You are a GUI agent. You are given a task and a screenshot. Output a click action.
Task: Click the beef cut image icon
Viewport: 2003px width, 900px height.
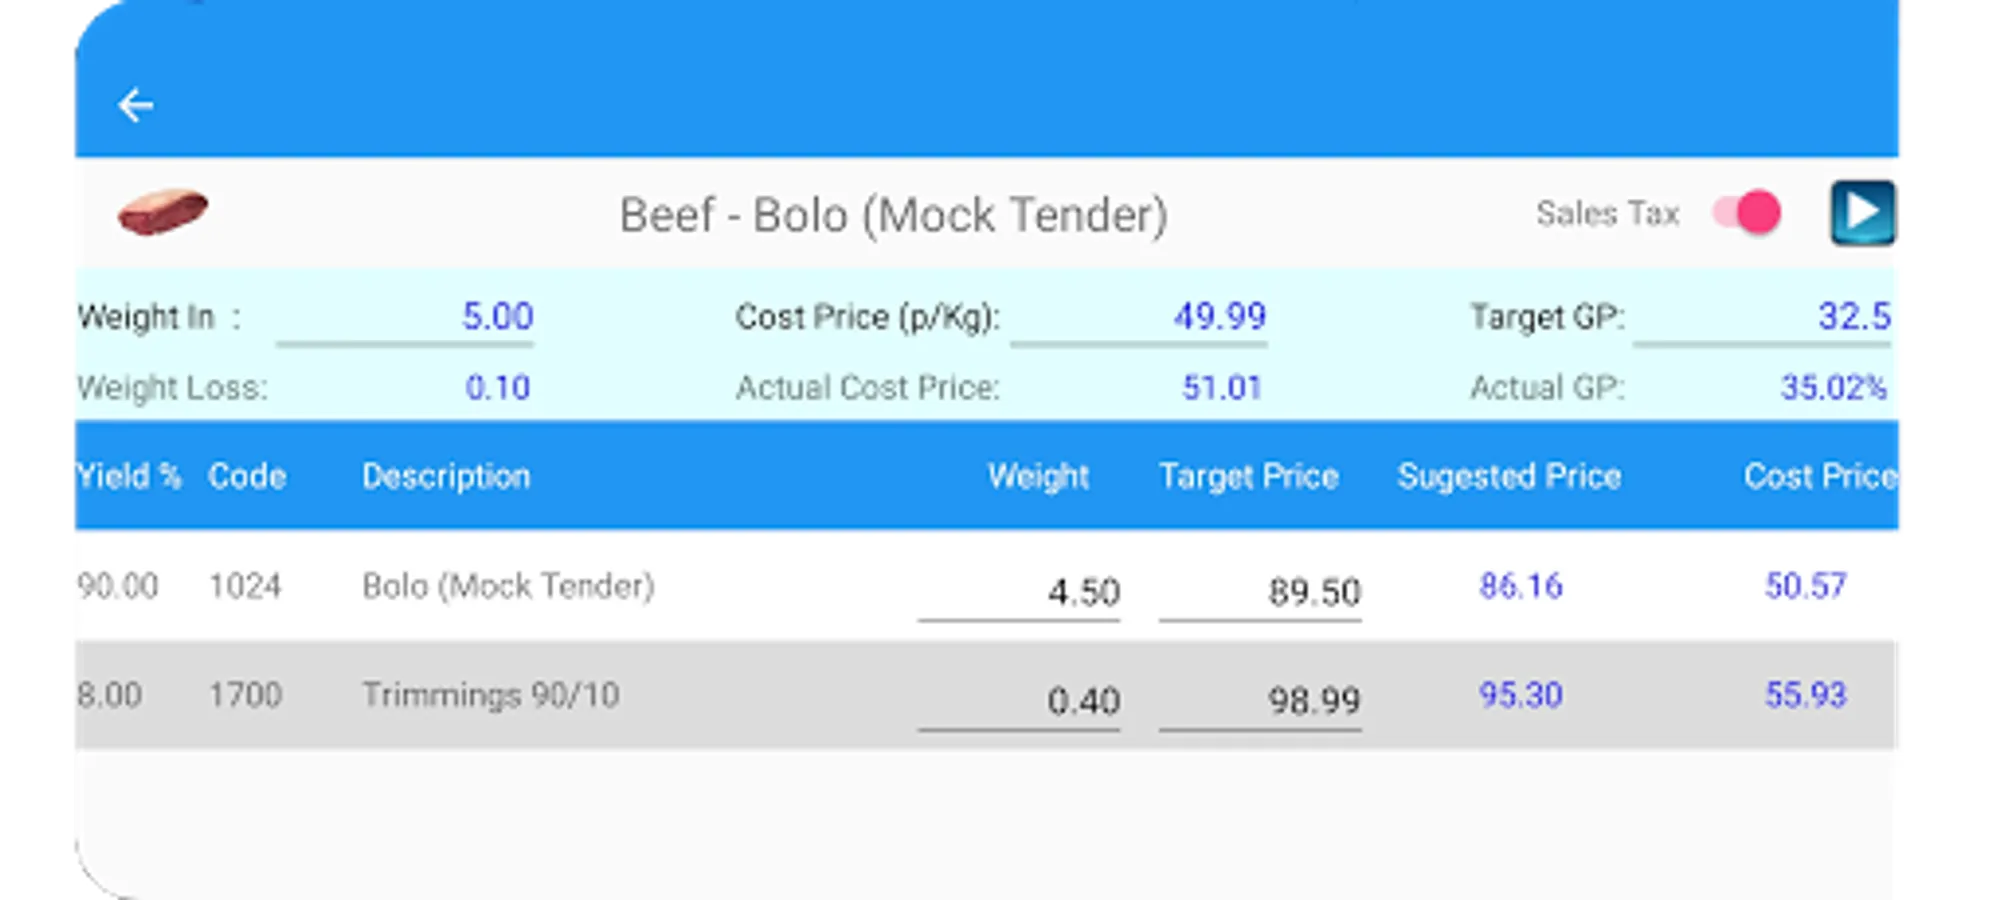(x=163, y=212)
